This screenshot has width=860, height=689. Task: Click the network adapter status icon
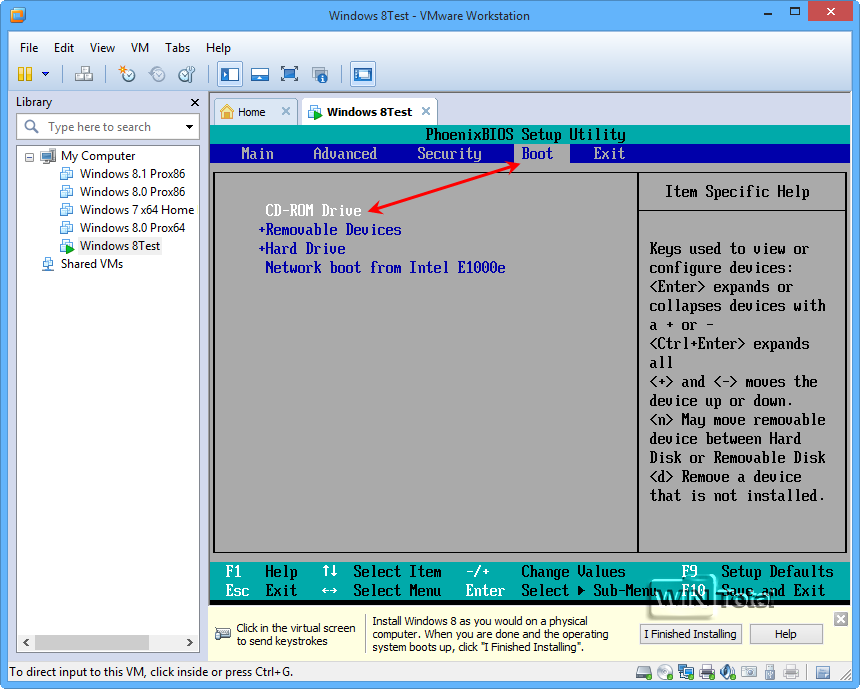[x=687, y=671]
